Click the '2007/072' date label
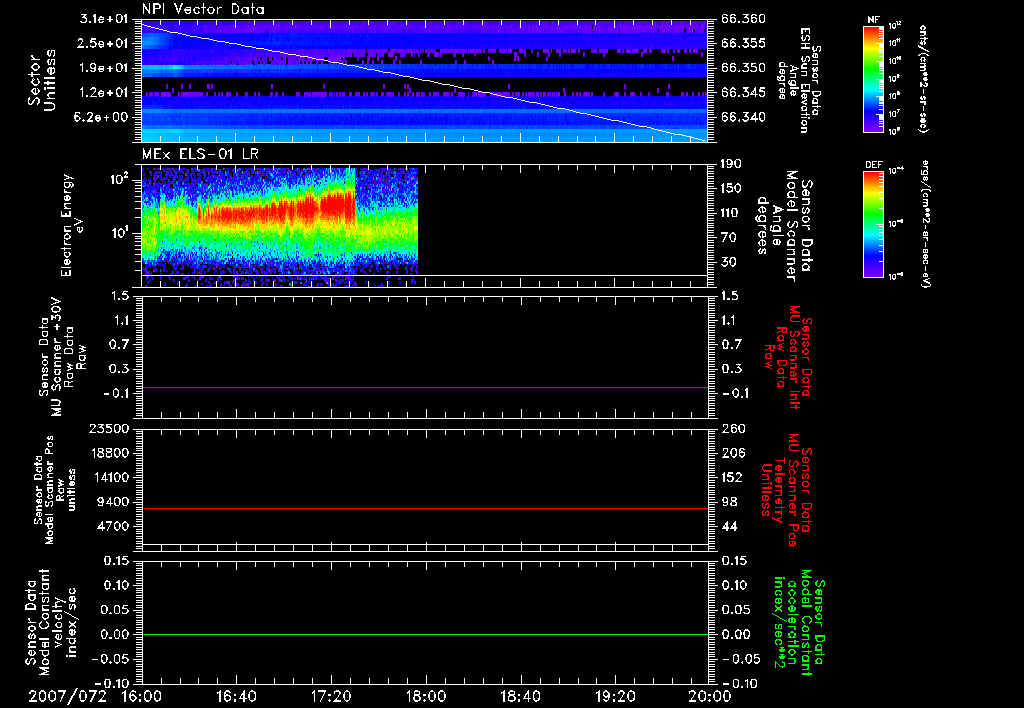 pos(67,696)
